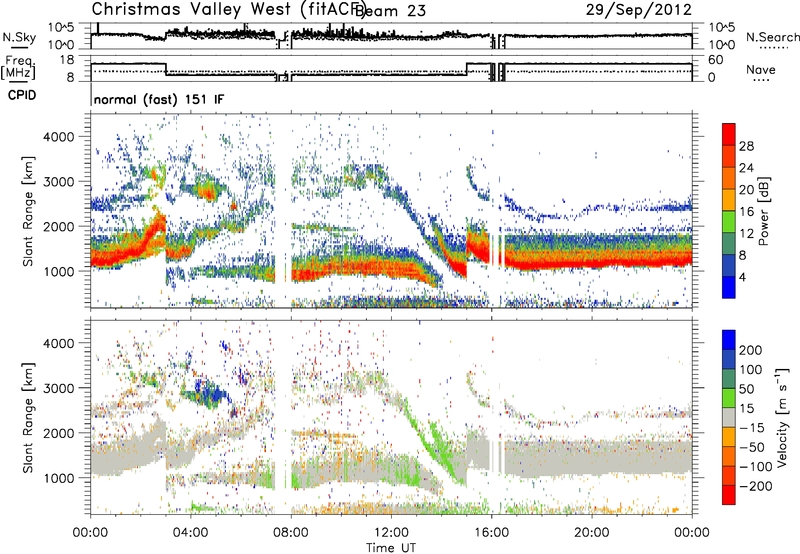Click the 'N.Sky' legend label
The width and height of the screenshot is (800, 554).
point(19,37)
